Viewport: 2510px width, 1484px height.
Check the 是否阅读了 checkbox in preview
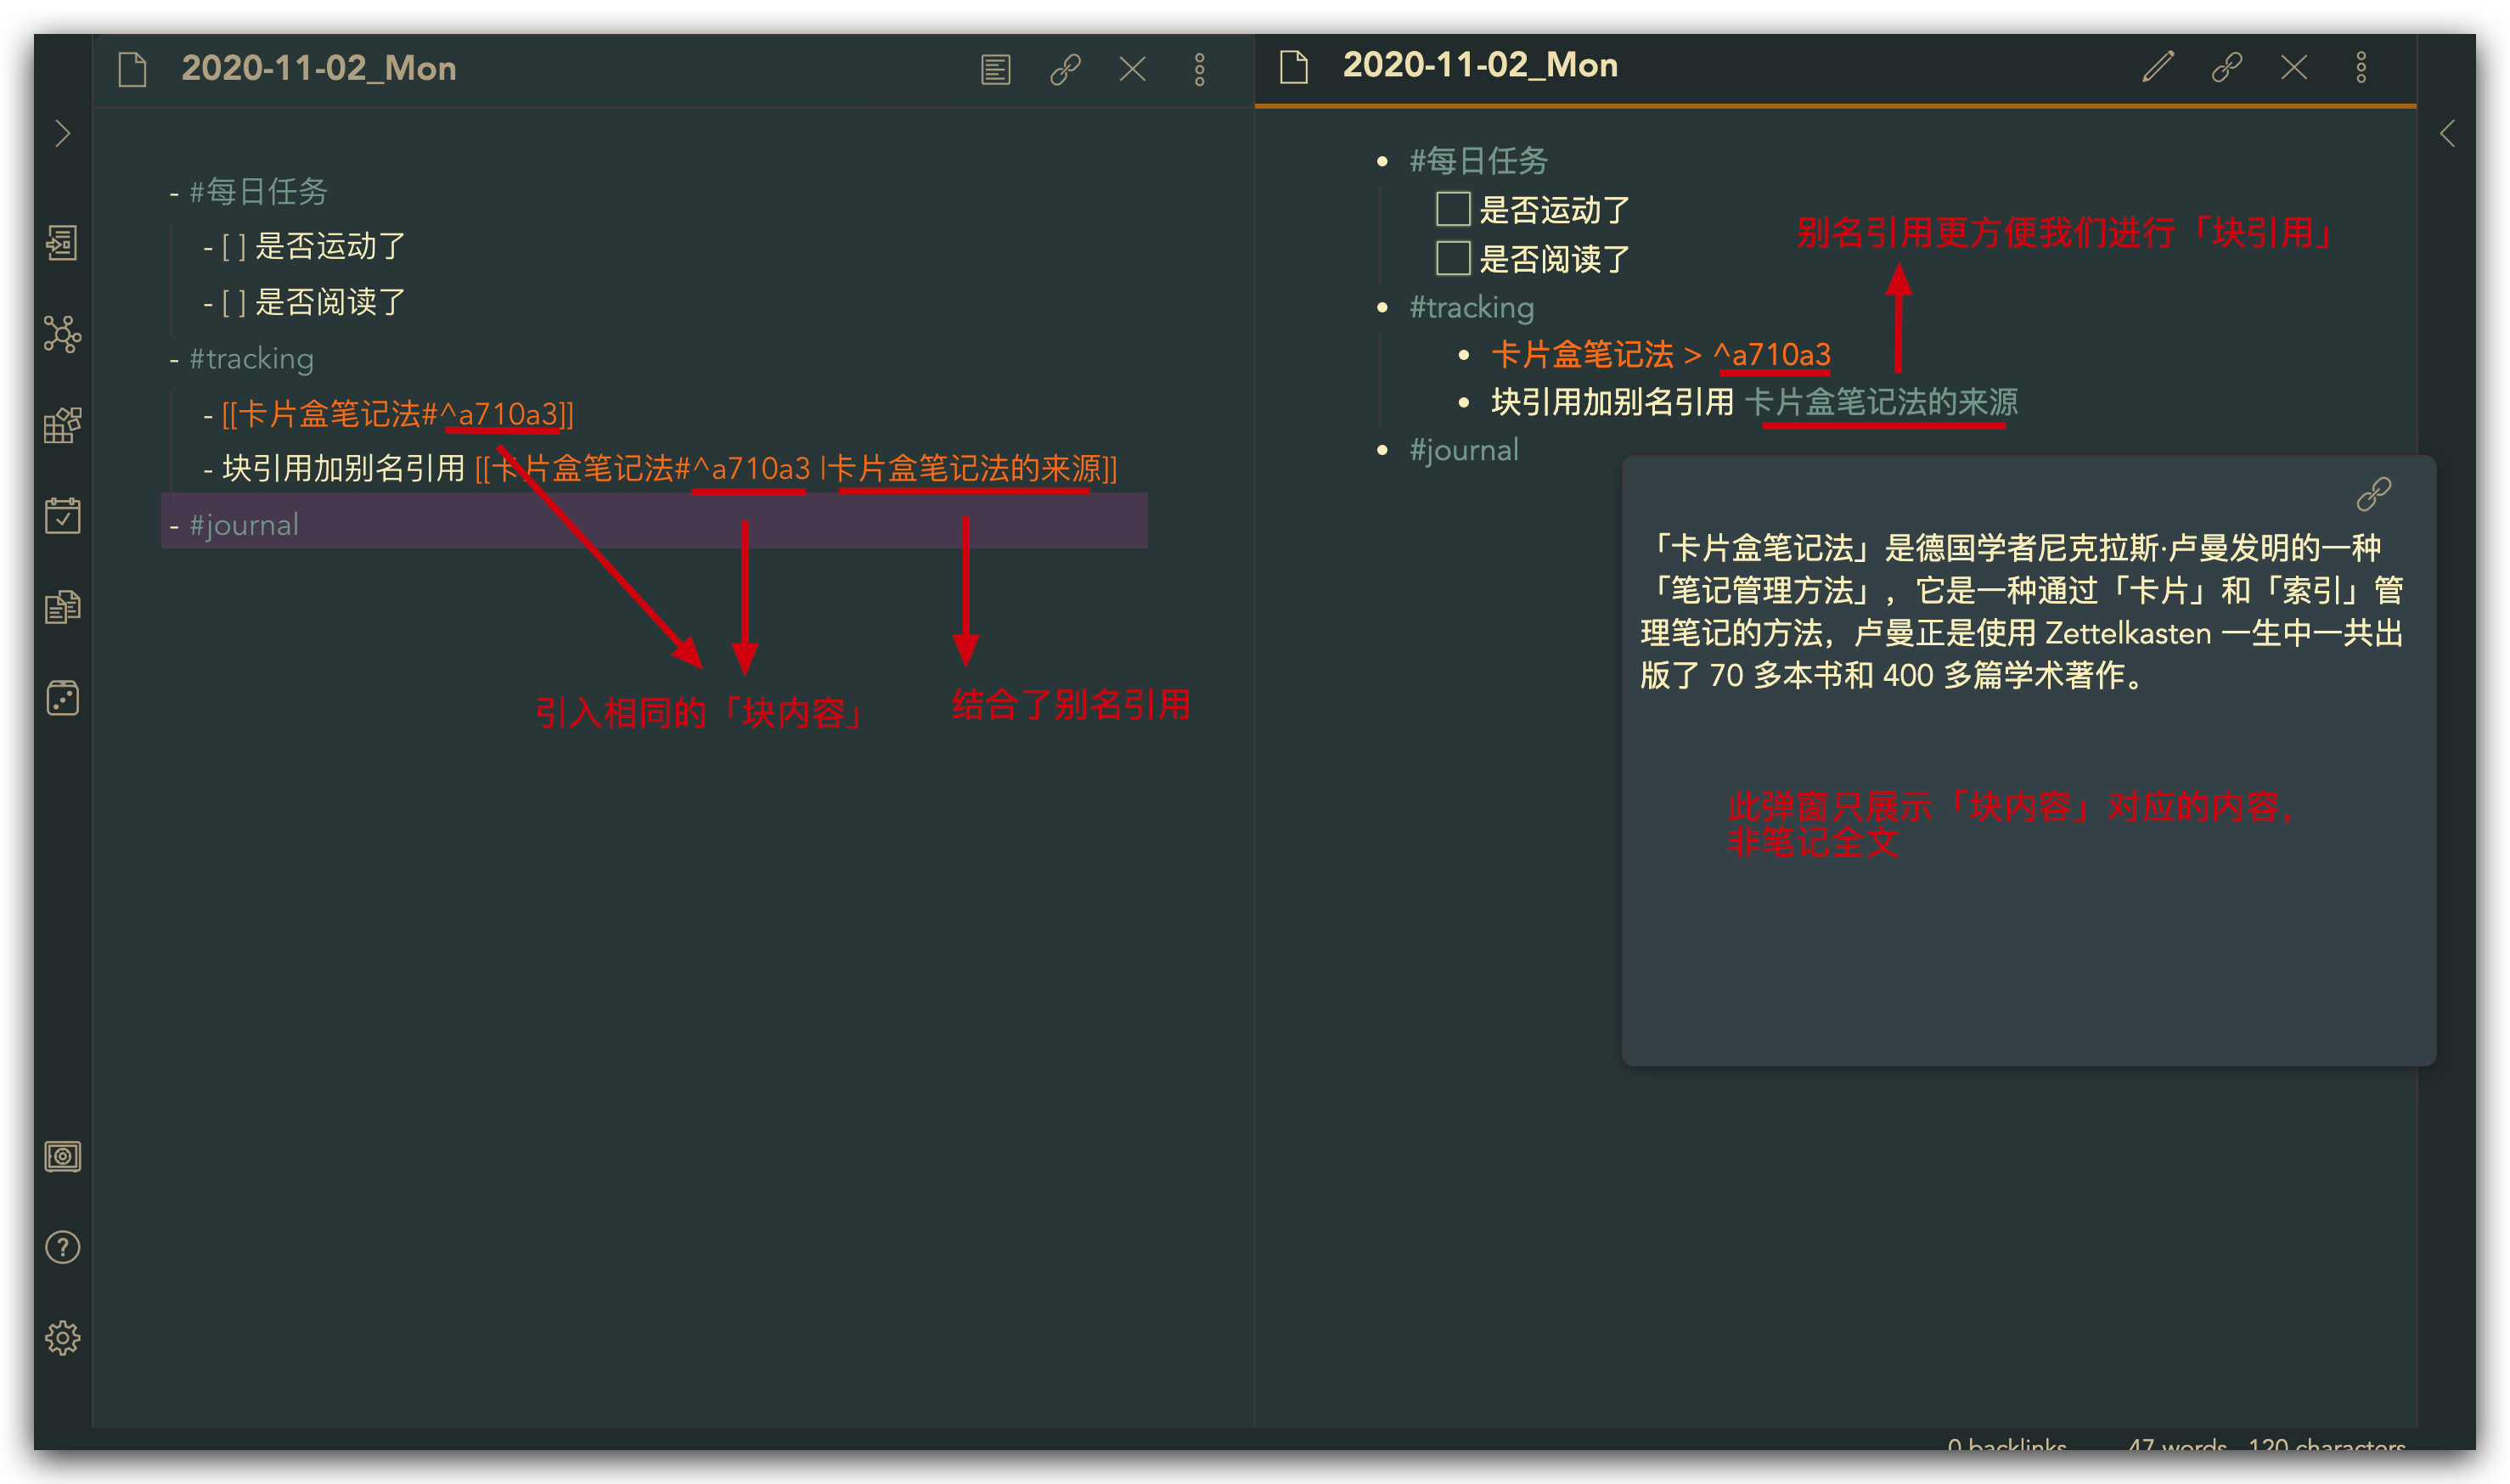point(1453,258)
